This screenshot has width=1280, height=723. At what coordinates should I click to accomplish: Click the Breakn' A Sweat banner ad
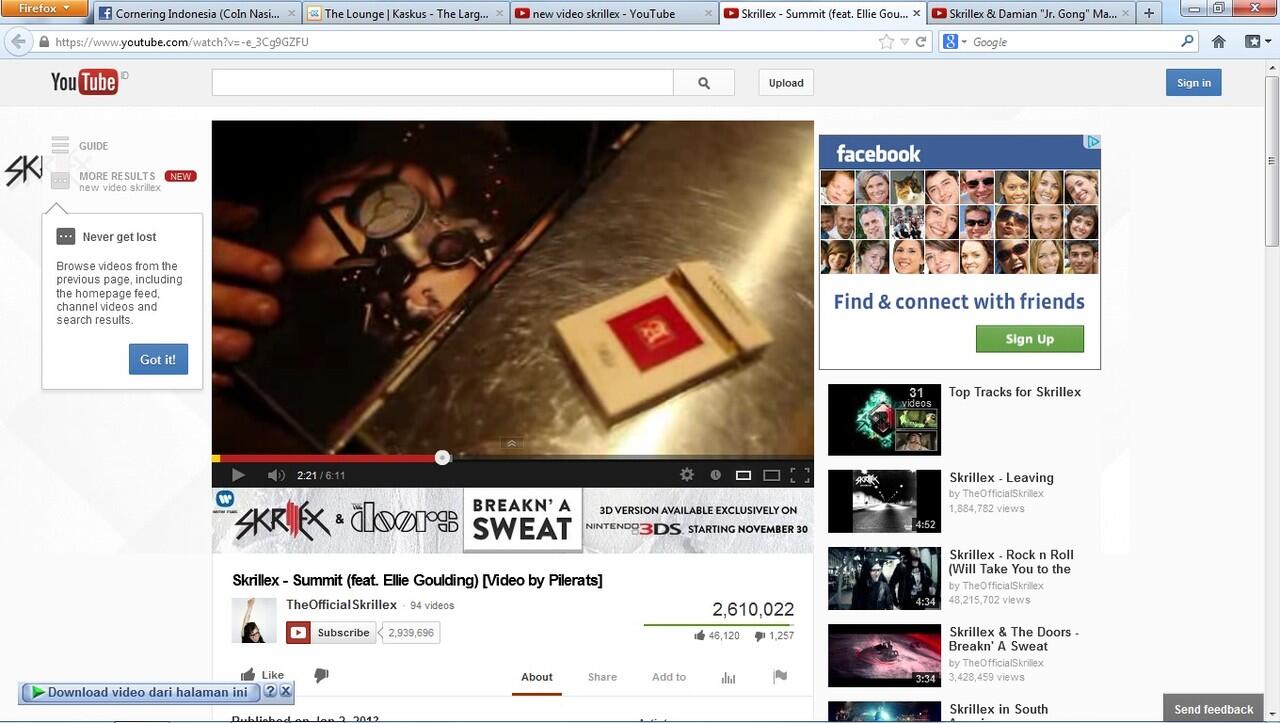tap(513, 521)
